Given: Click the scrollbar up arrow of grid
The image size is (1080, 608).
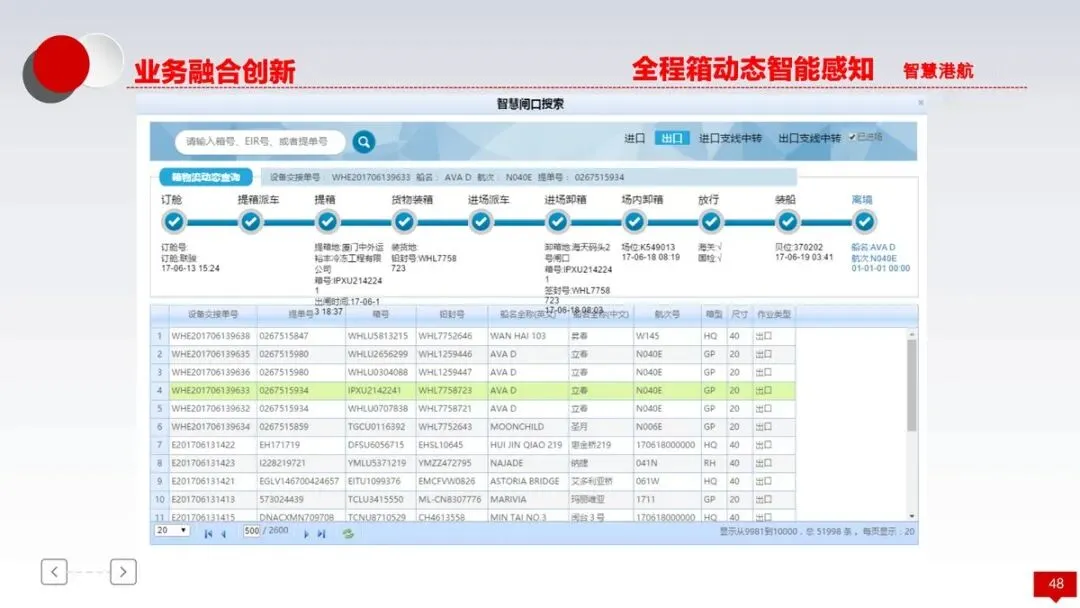Looking at the screenshot, I should tap(911, 334).
